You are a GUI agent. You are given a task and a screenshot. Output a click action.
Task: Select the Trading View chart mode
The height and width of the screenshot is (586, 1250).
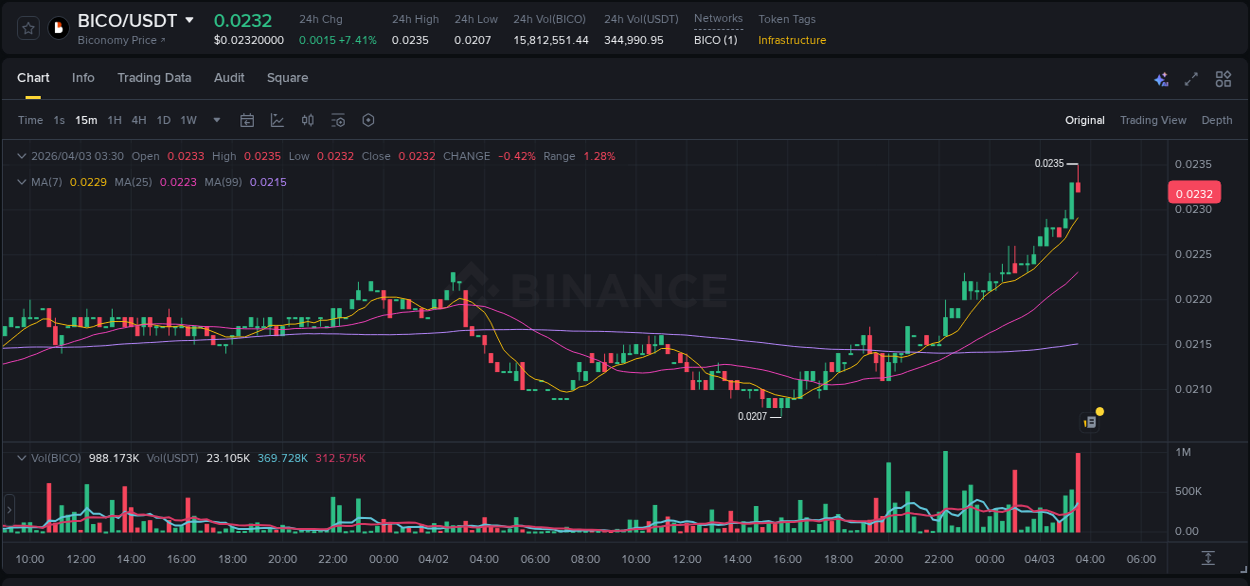point(1153,120)
